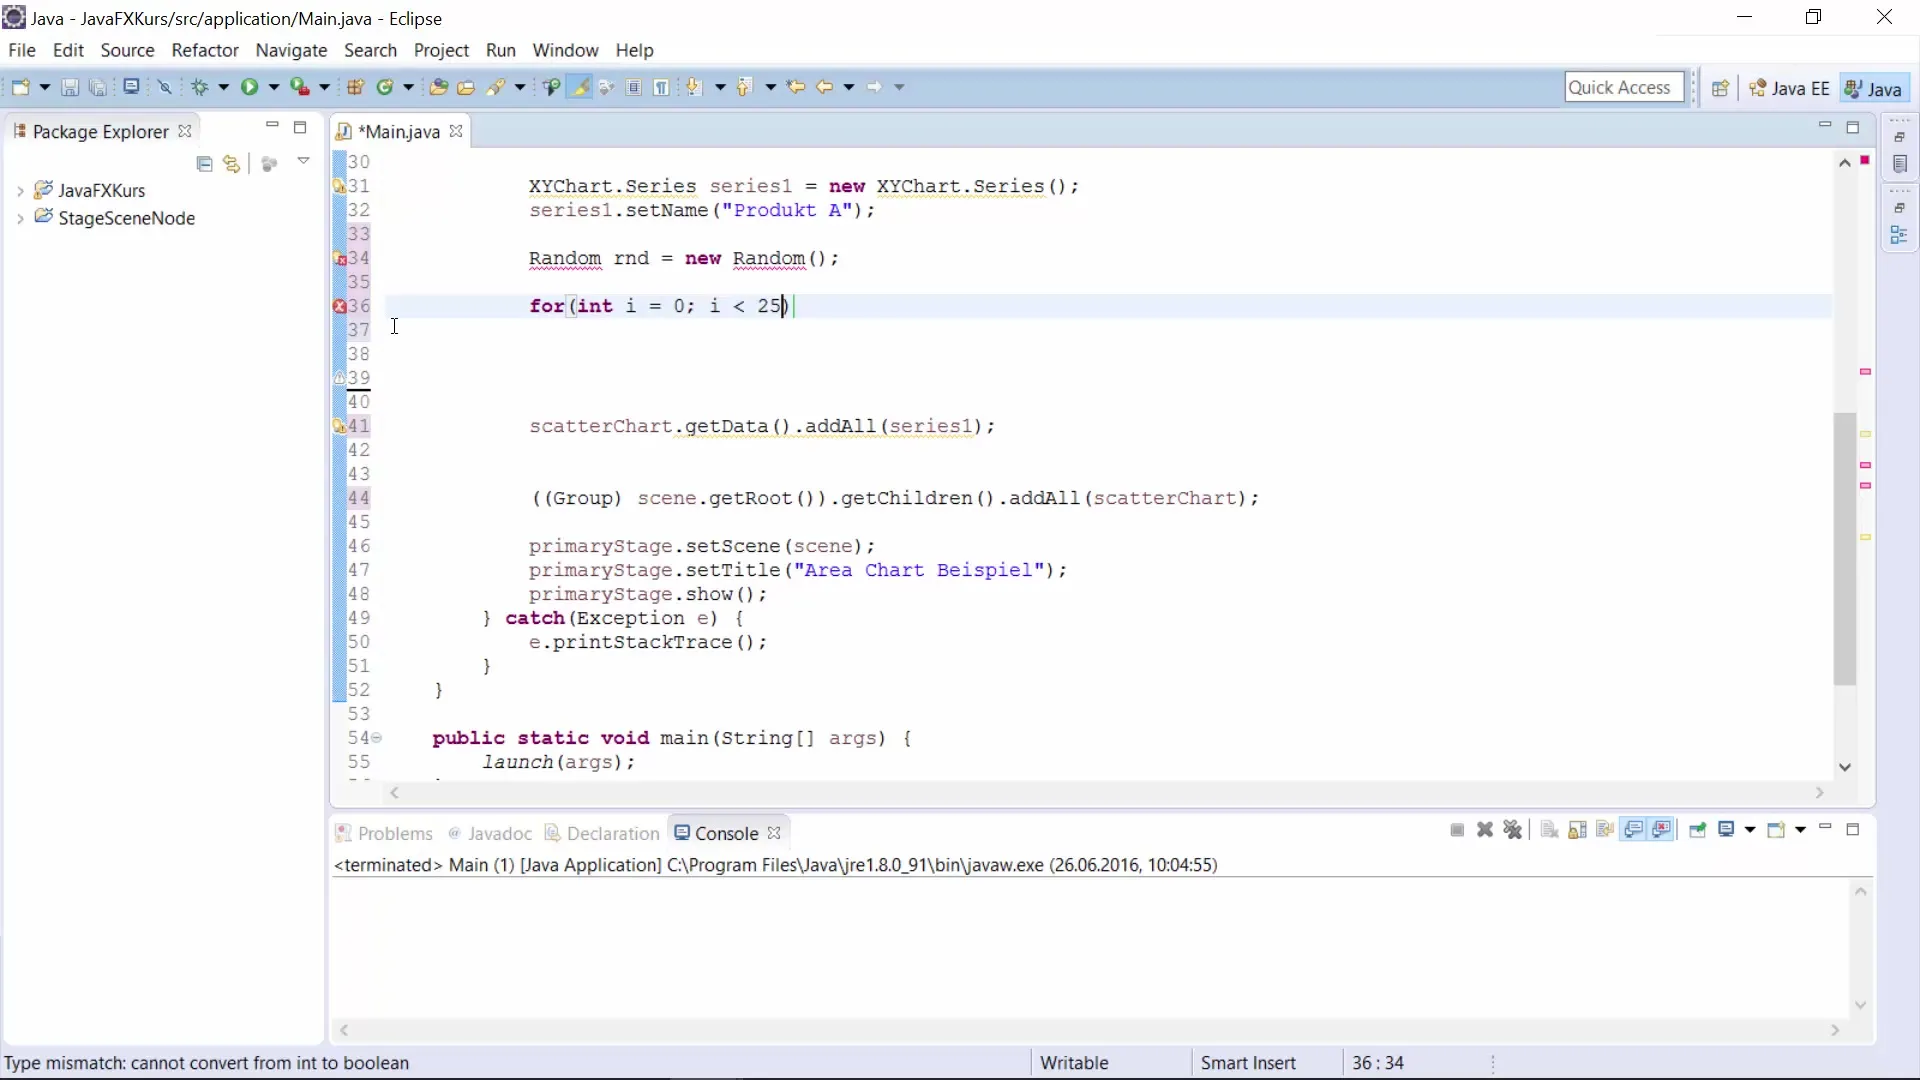Open the Back history dropdown arrow

[x=849, y=87]
